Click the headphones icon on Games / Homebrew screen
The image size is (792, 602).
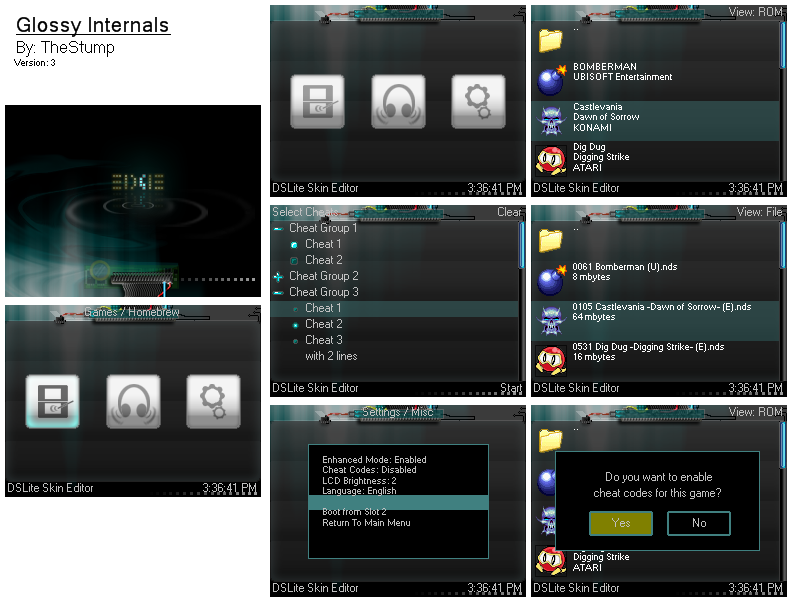click(x=133, y=402)
